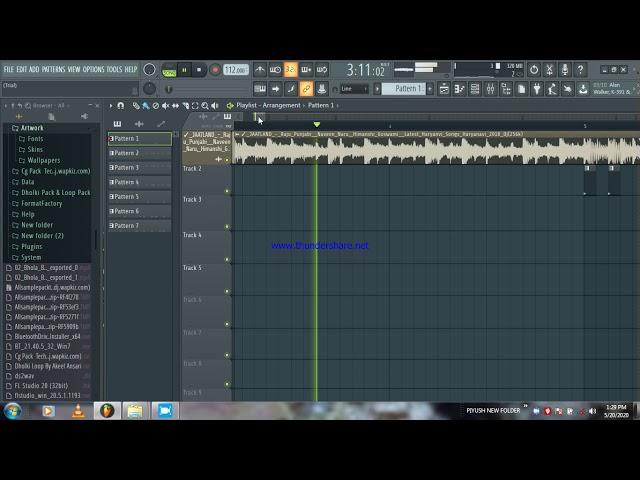This screenshot has width=640, height=480.
Task: Open the VIEW menu
Action: [x=74, y=69]
